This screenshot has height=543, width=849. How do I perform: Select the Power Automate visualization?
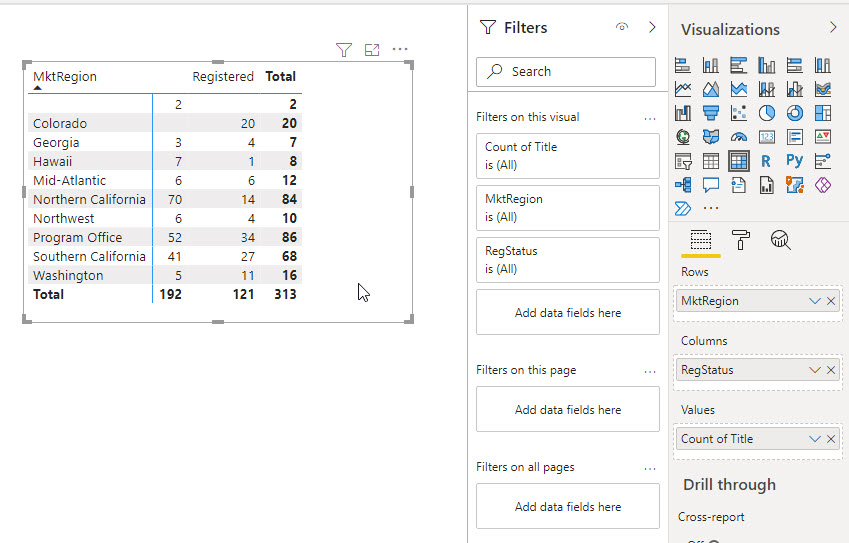[x=683, y=208]
